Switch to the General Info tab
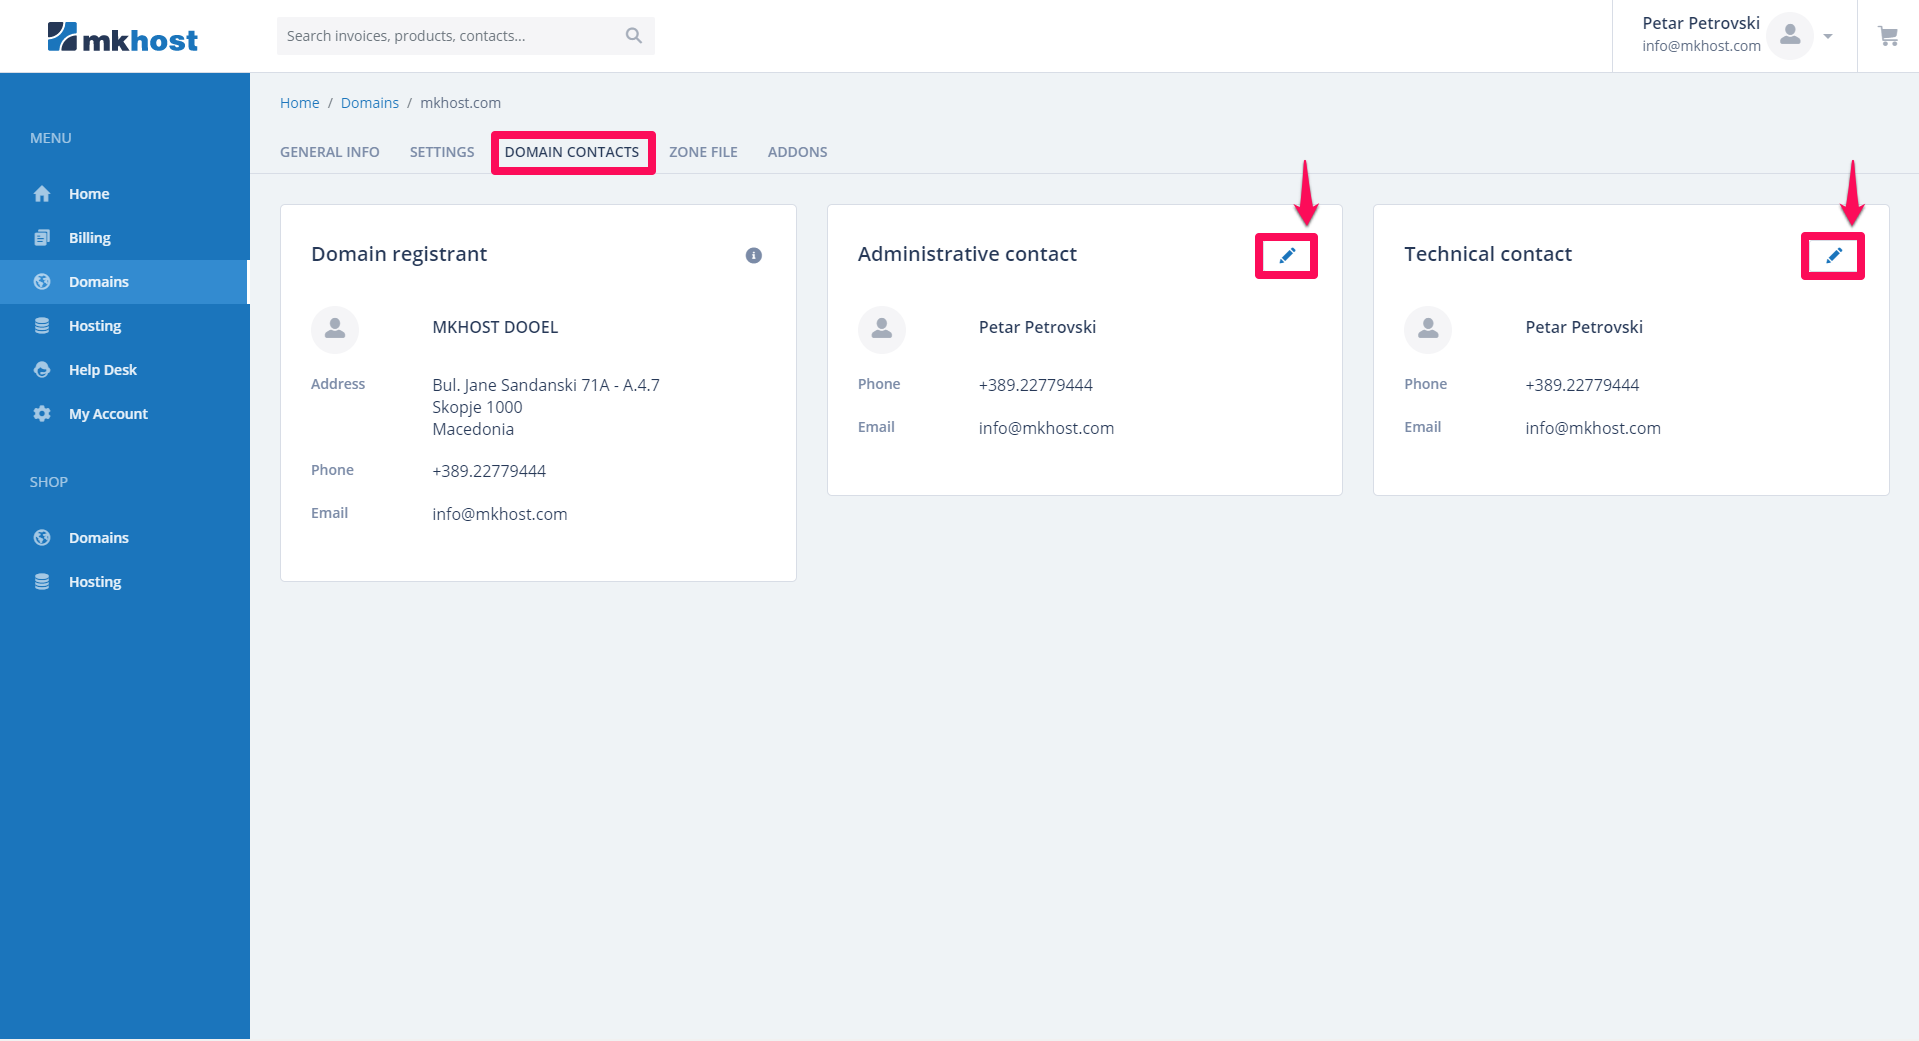 329,152
